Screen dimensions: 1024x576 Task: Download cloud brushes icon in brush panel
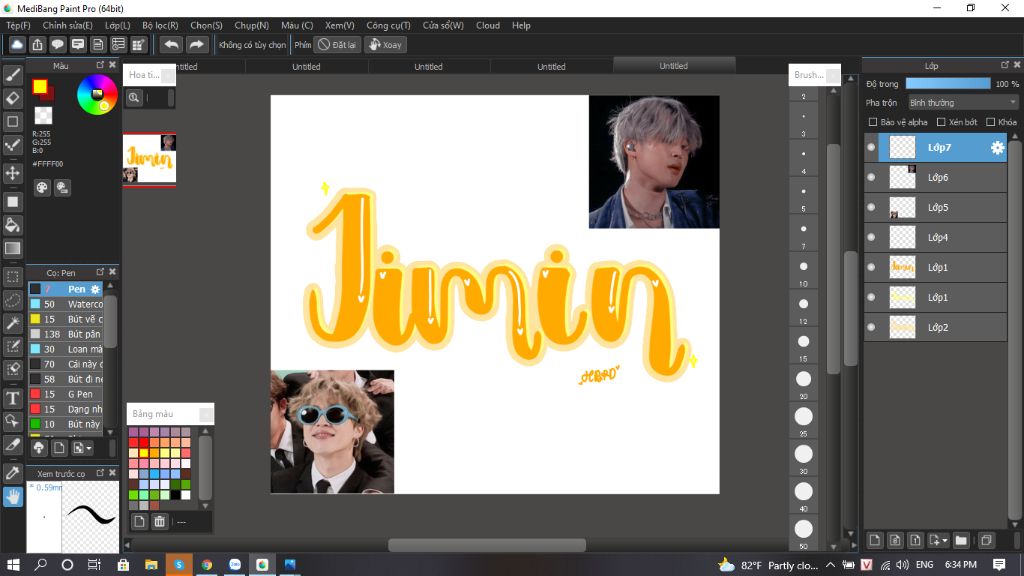(39, 448)
